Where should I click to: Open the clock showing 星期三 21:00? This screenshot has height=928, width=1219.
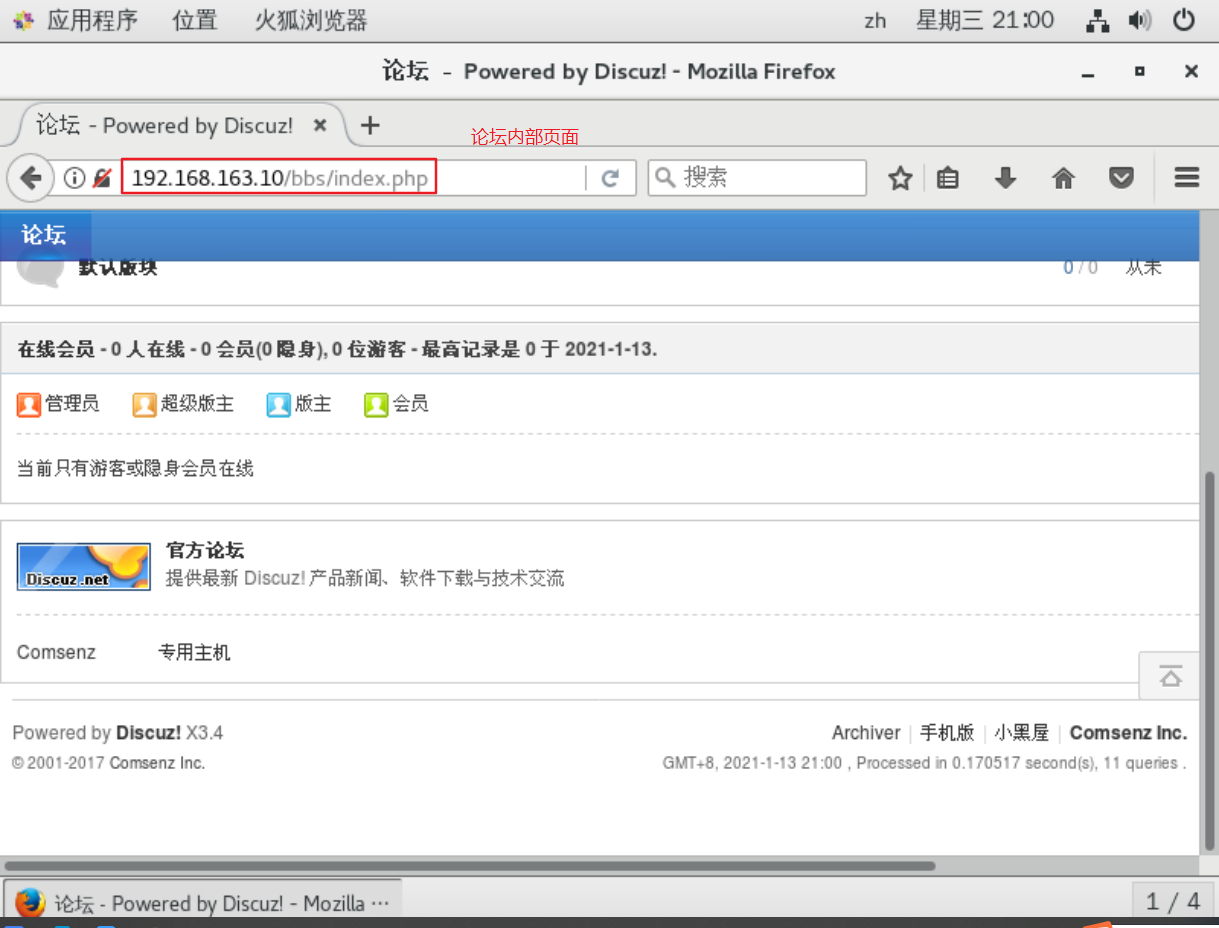[985, 20]
